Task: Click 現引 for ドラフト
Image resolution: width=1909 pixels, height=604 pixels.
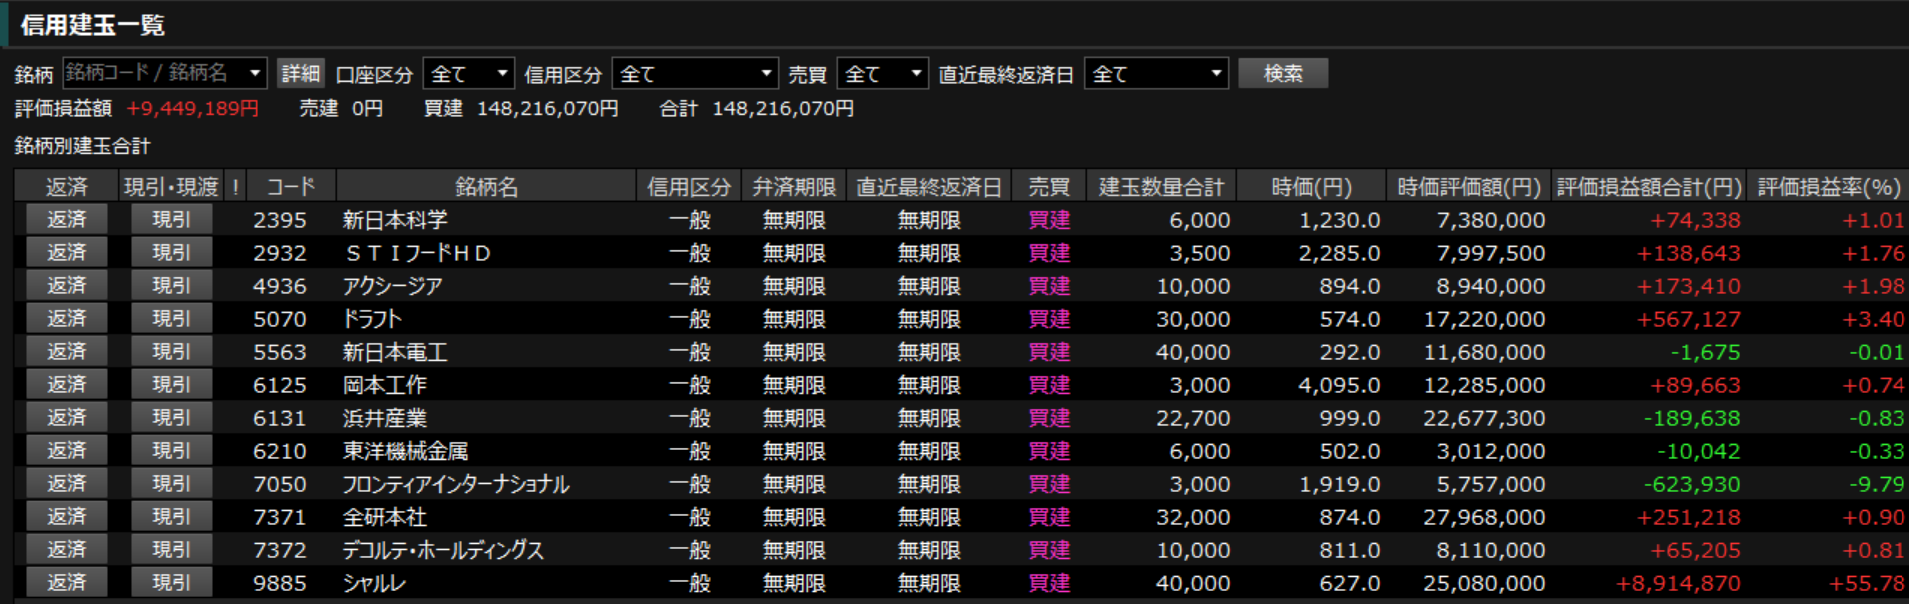Action: tap(171, 318)
